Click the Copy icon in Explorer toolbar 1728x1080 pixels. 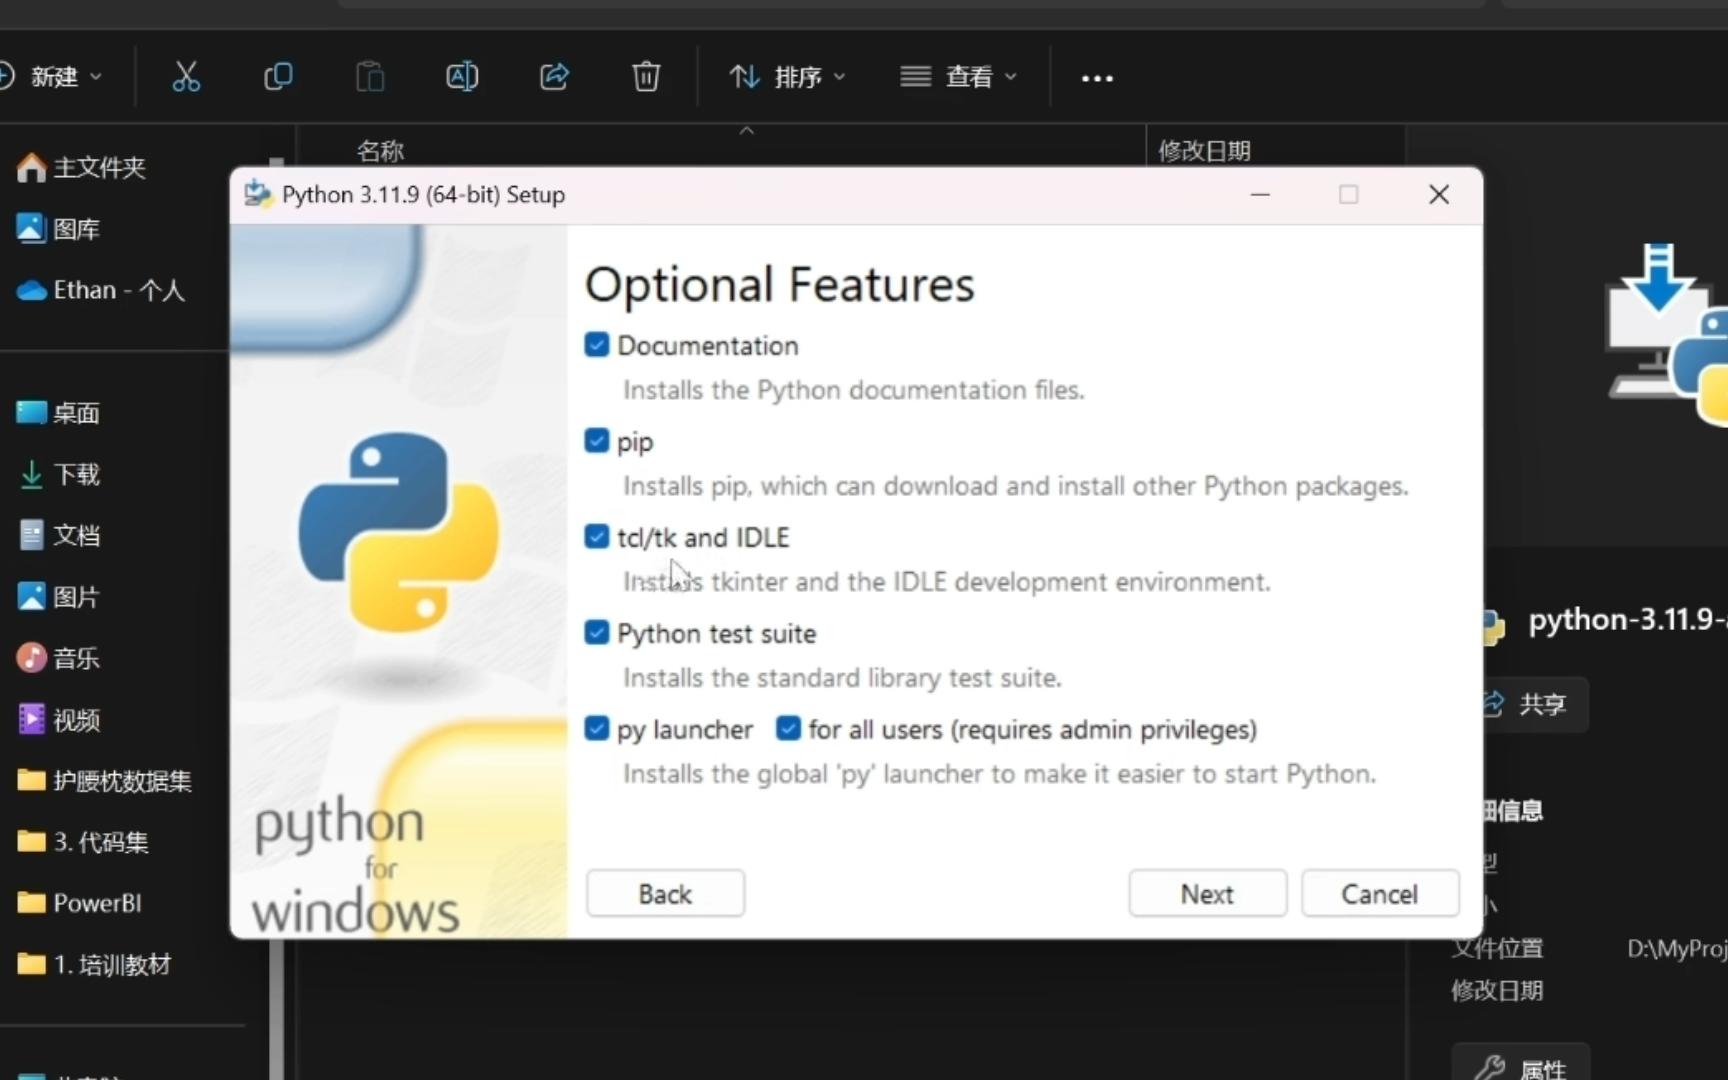pyautogui.click(x=277, y=77)
